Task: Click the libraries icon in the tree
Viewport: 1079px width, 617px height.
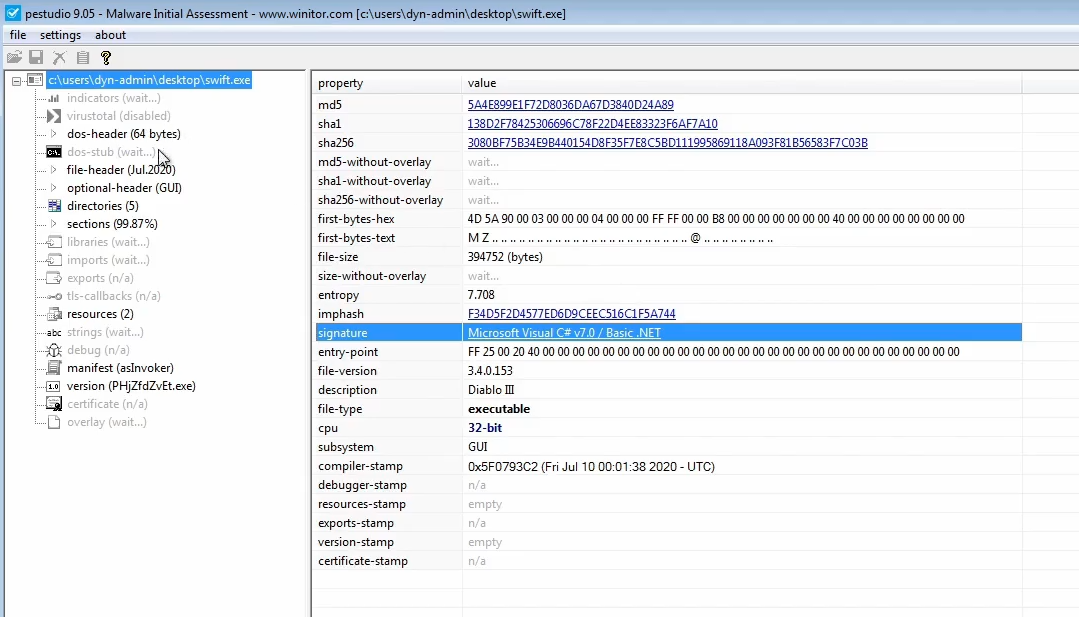Action: click(x=54, y=242)
